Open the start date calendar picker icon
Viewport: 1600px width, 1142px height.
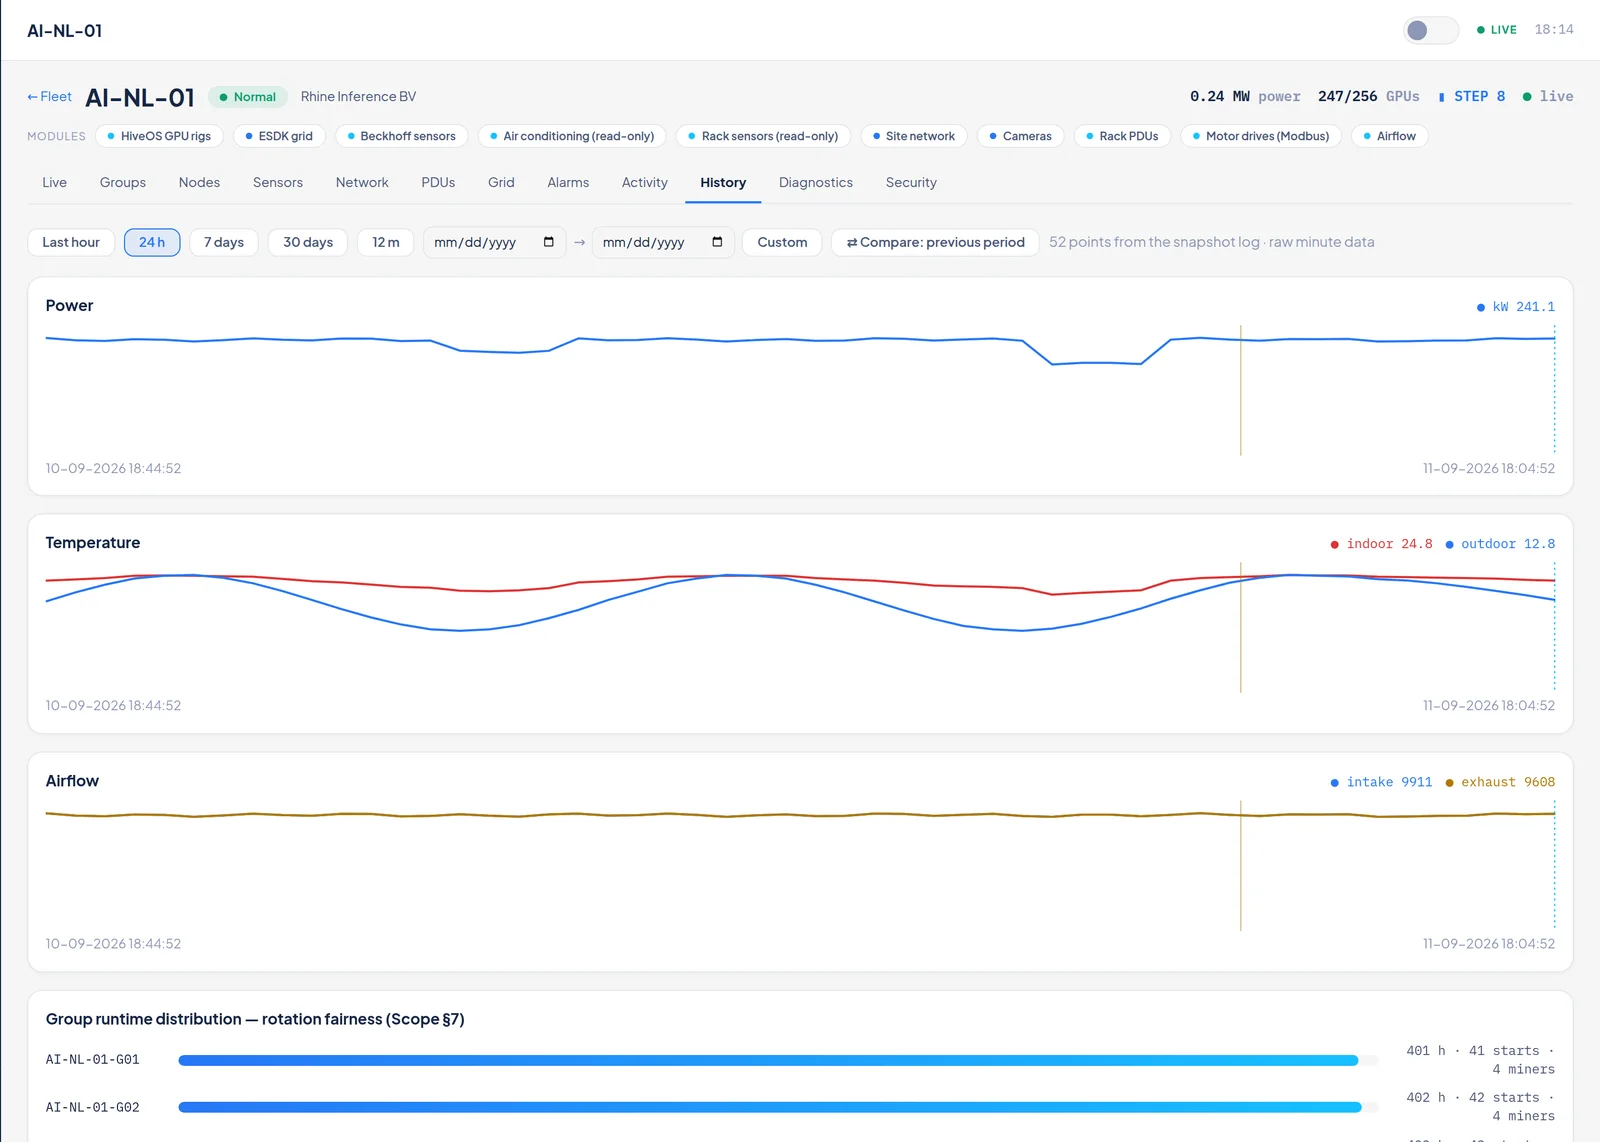pyautogui.click(x=549, y=242)
